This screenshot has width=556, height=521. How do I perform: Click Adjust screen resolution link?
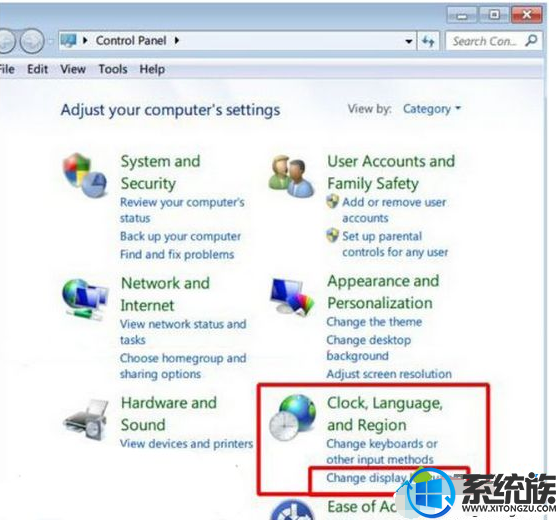[389, 374]
